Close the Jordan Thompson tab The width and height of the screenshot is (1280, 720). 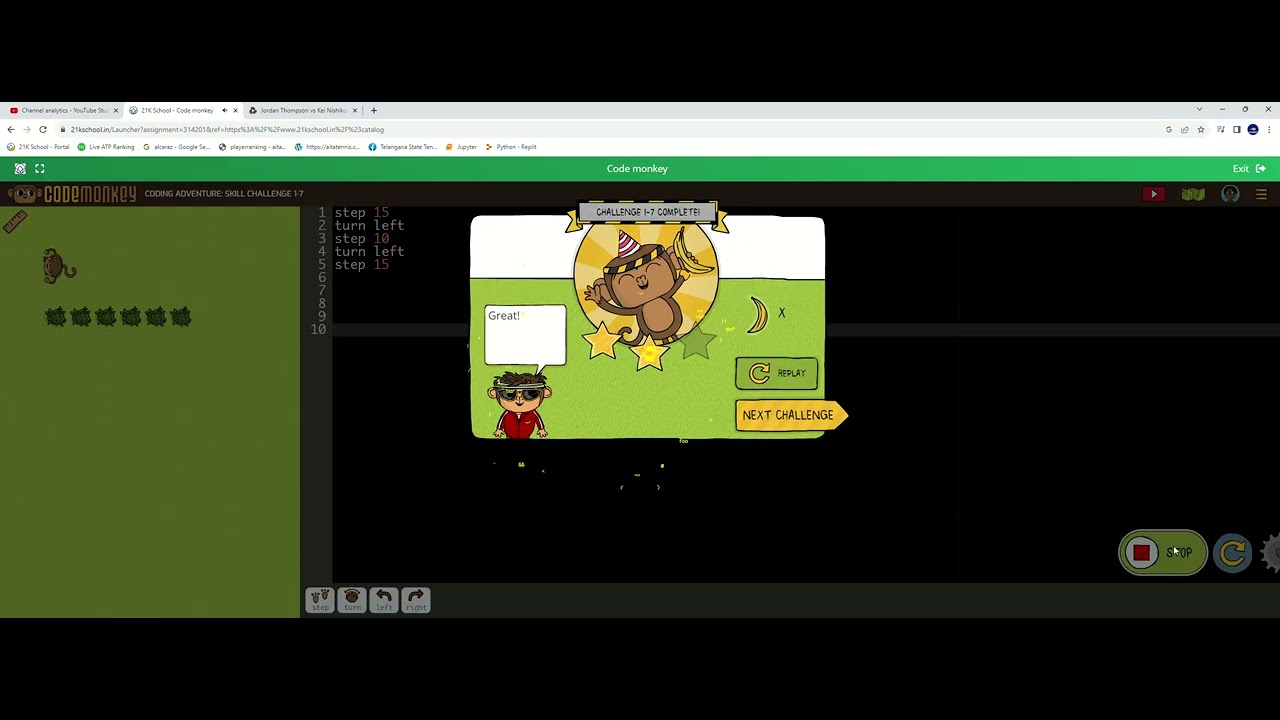[354, 110]
